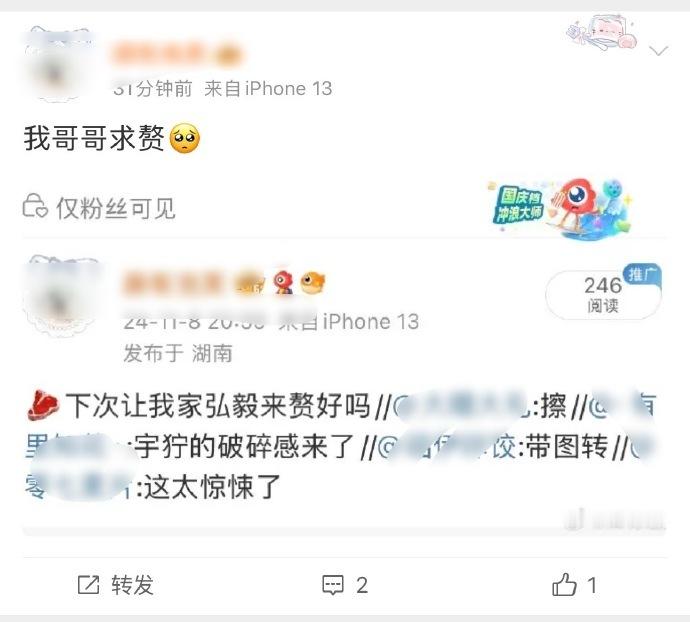Click the 仅粉丝可见 visibility label

point(116,208)
